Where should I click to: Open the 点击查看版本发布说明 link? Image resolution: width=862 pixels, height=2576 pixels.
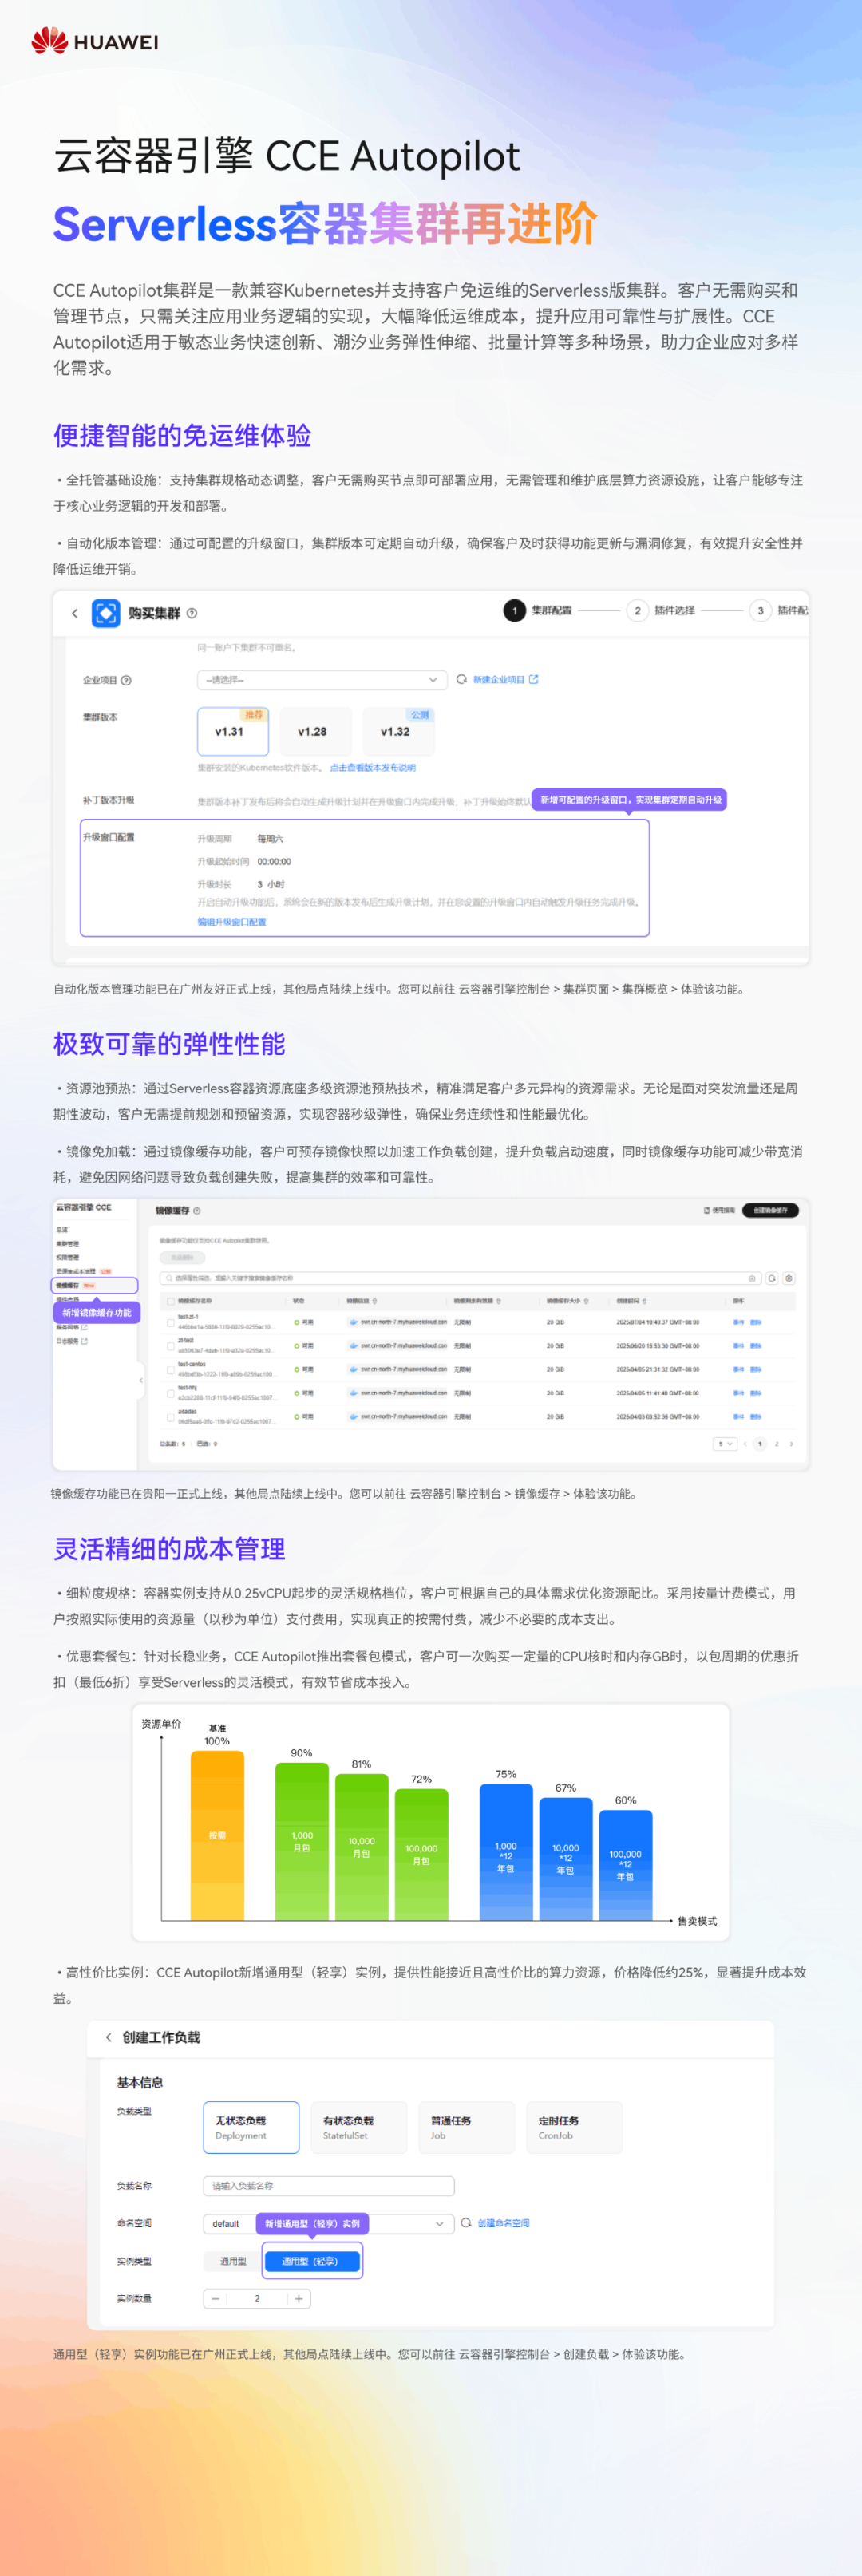pyautogui.click(x=372, y=768)
